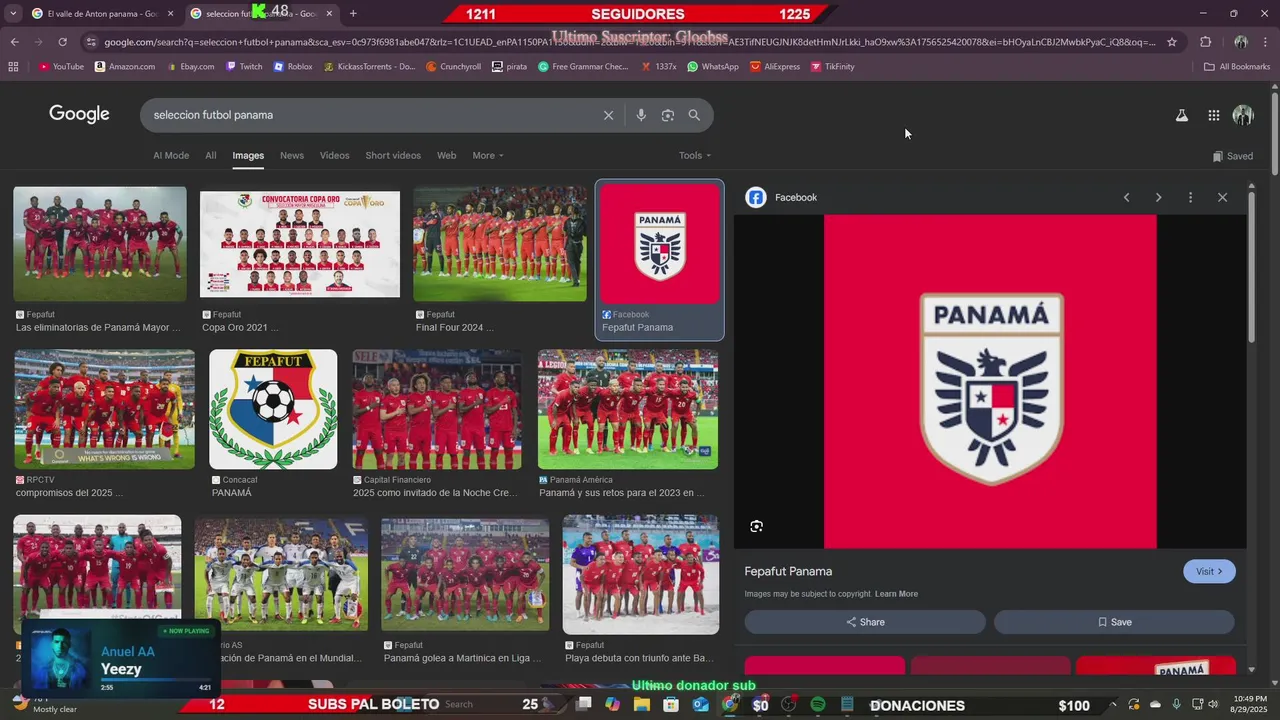Open Crunchyroll bookmark
This screenshot has width=1280, height=720.
453,67
